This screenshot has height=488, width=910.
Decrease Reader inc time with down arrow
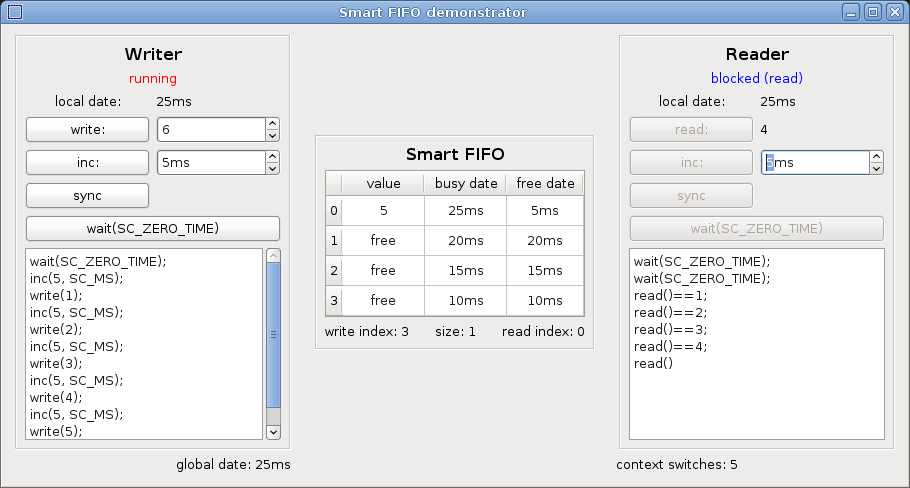(x=876, y=168)
